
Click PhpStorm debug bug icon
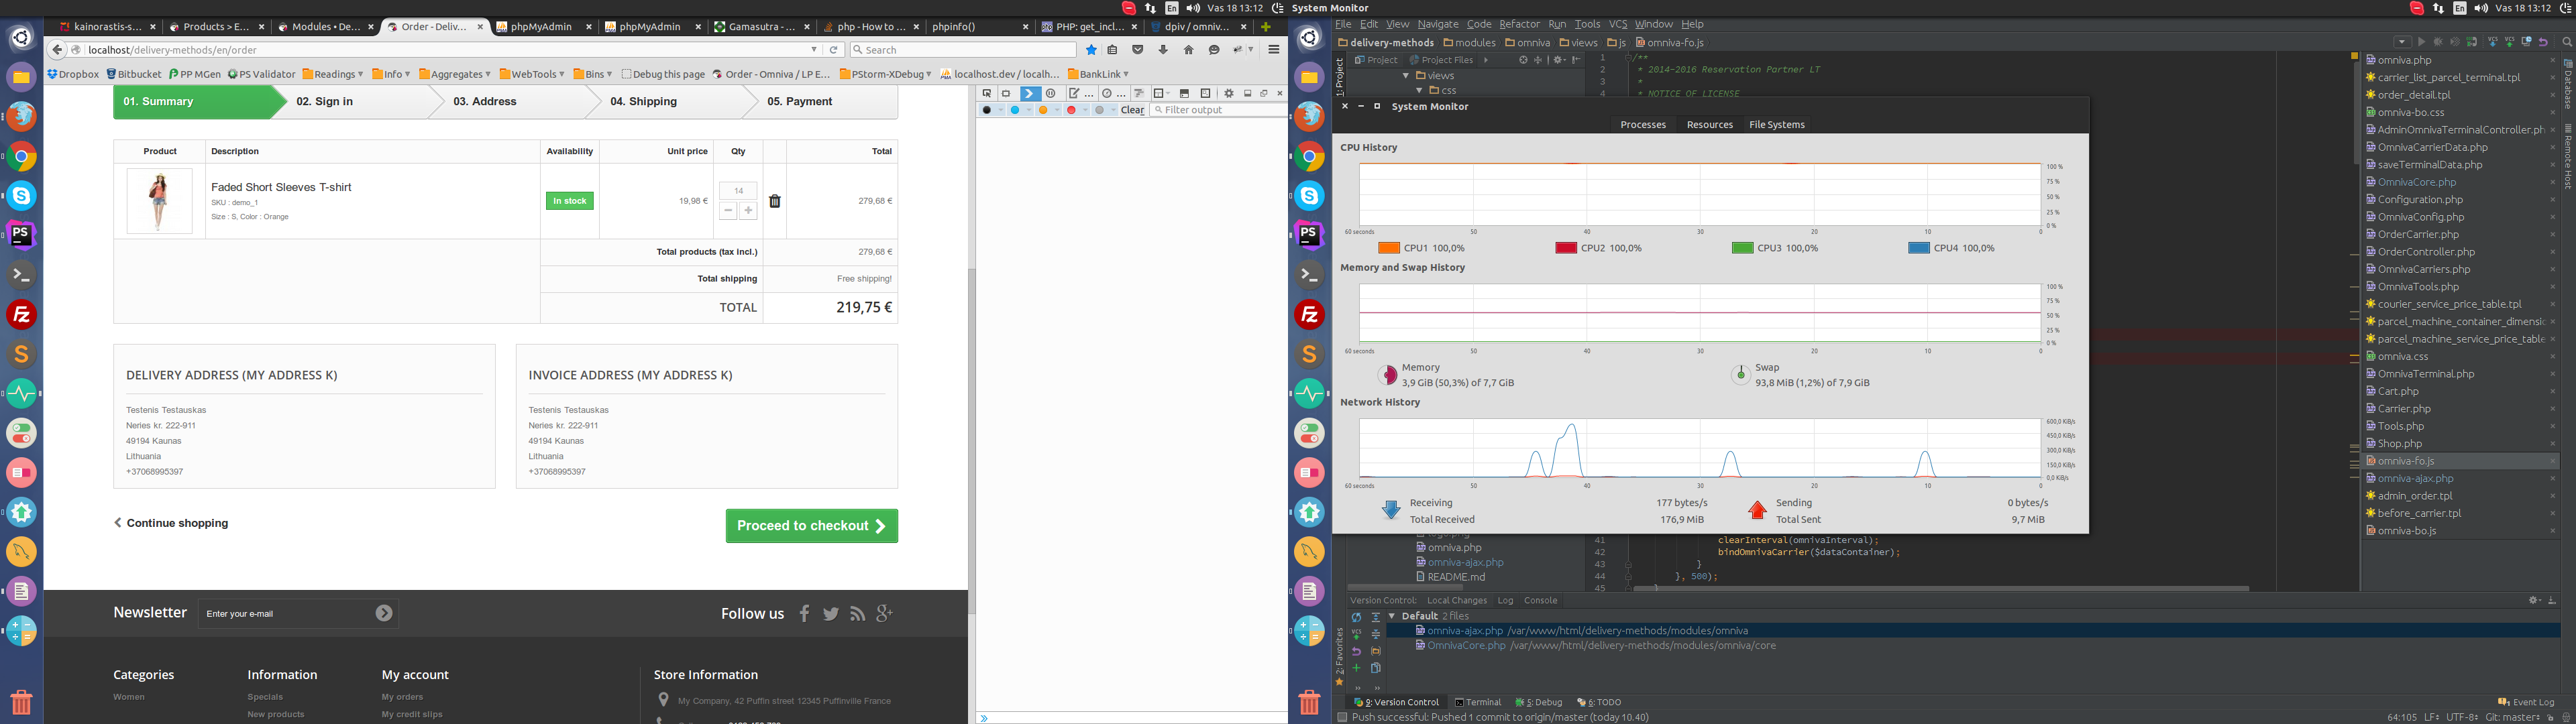2438,42
